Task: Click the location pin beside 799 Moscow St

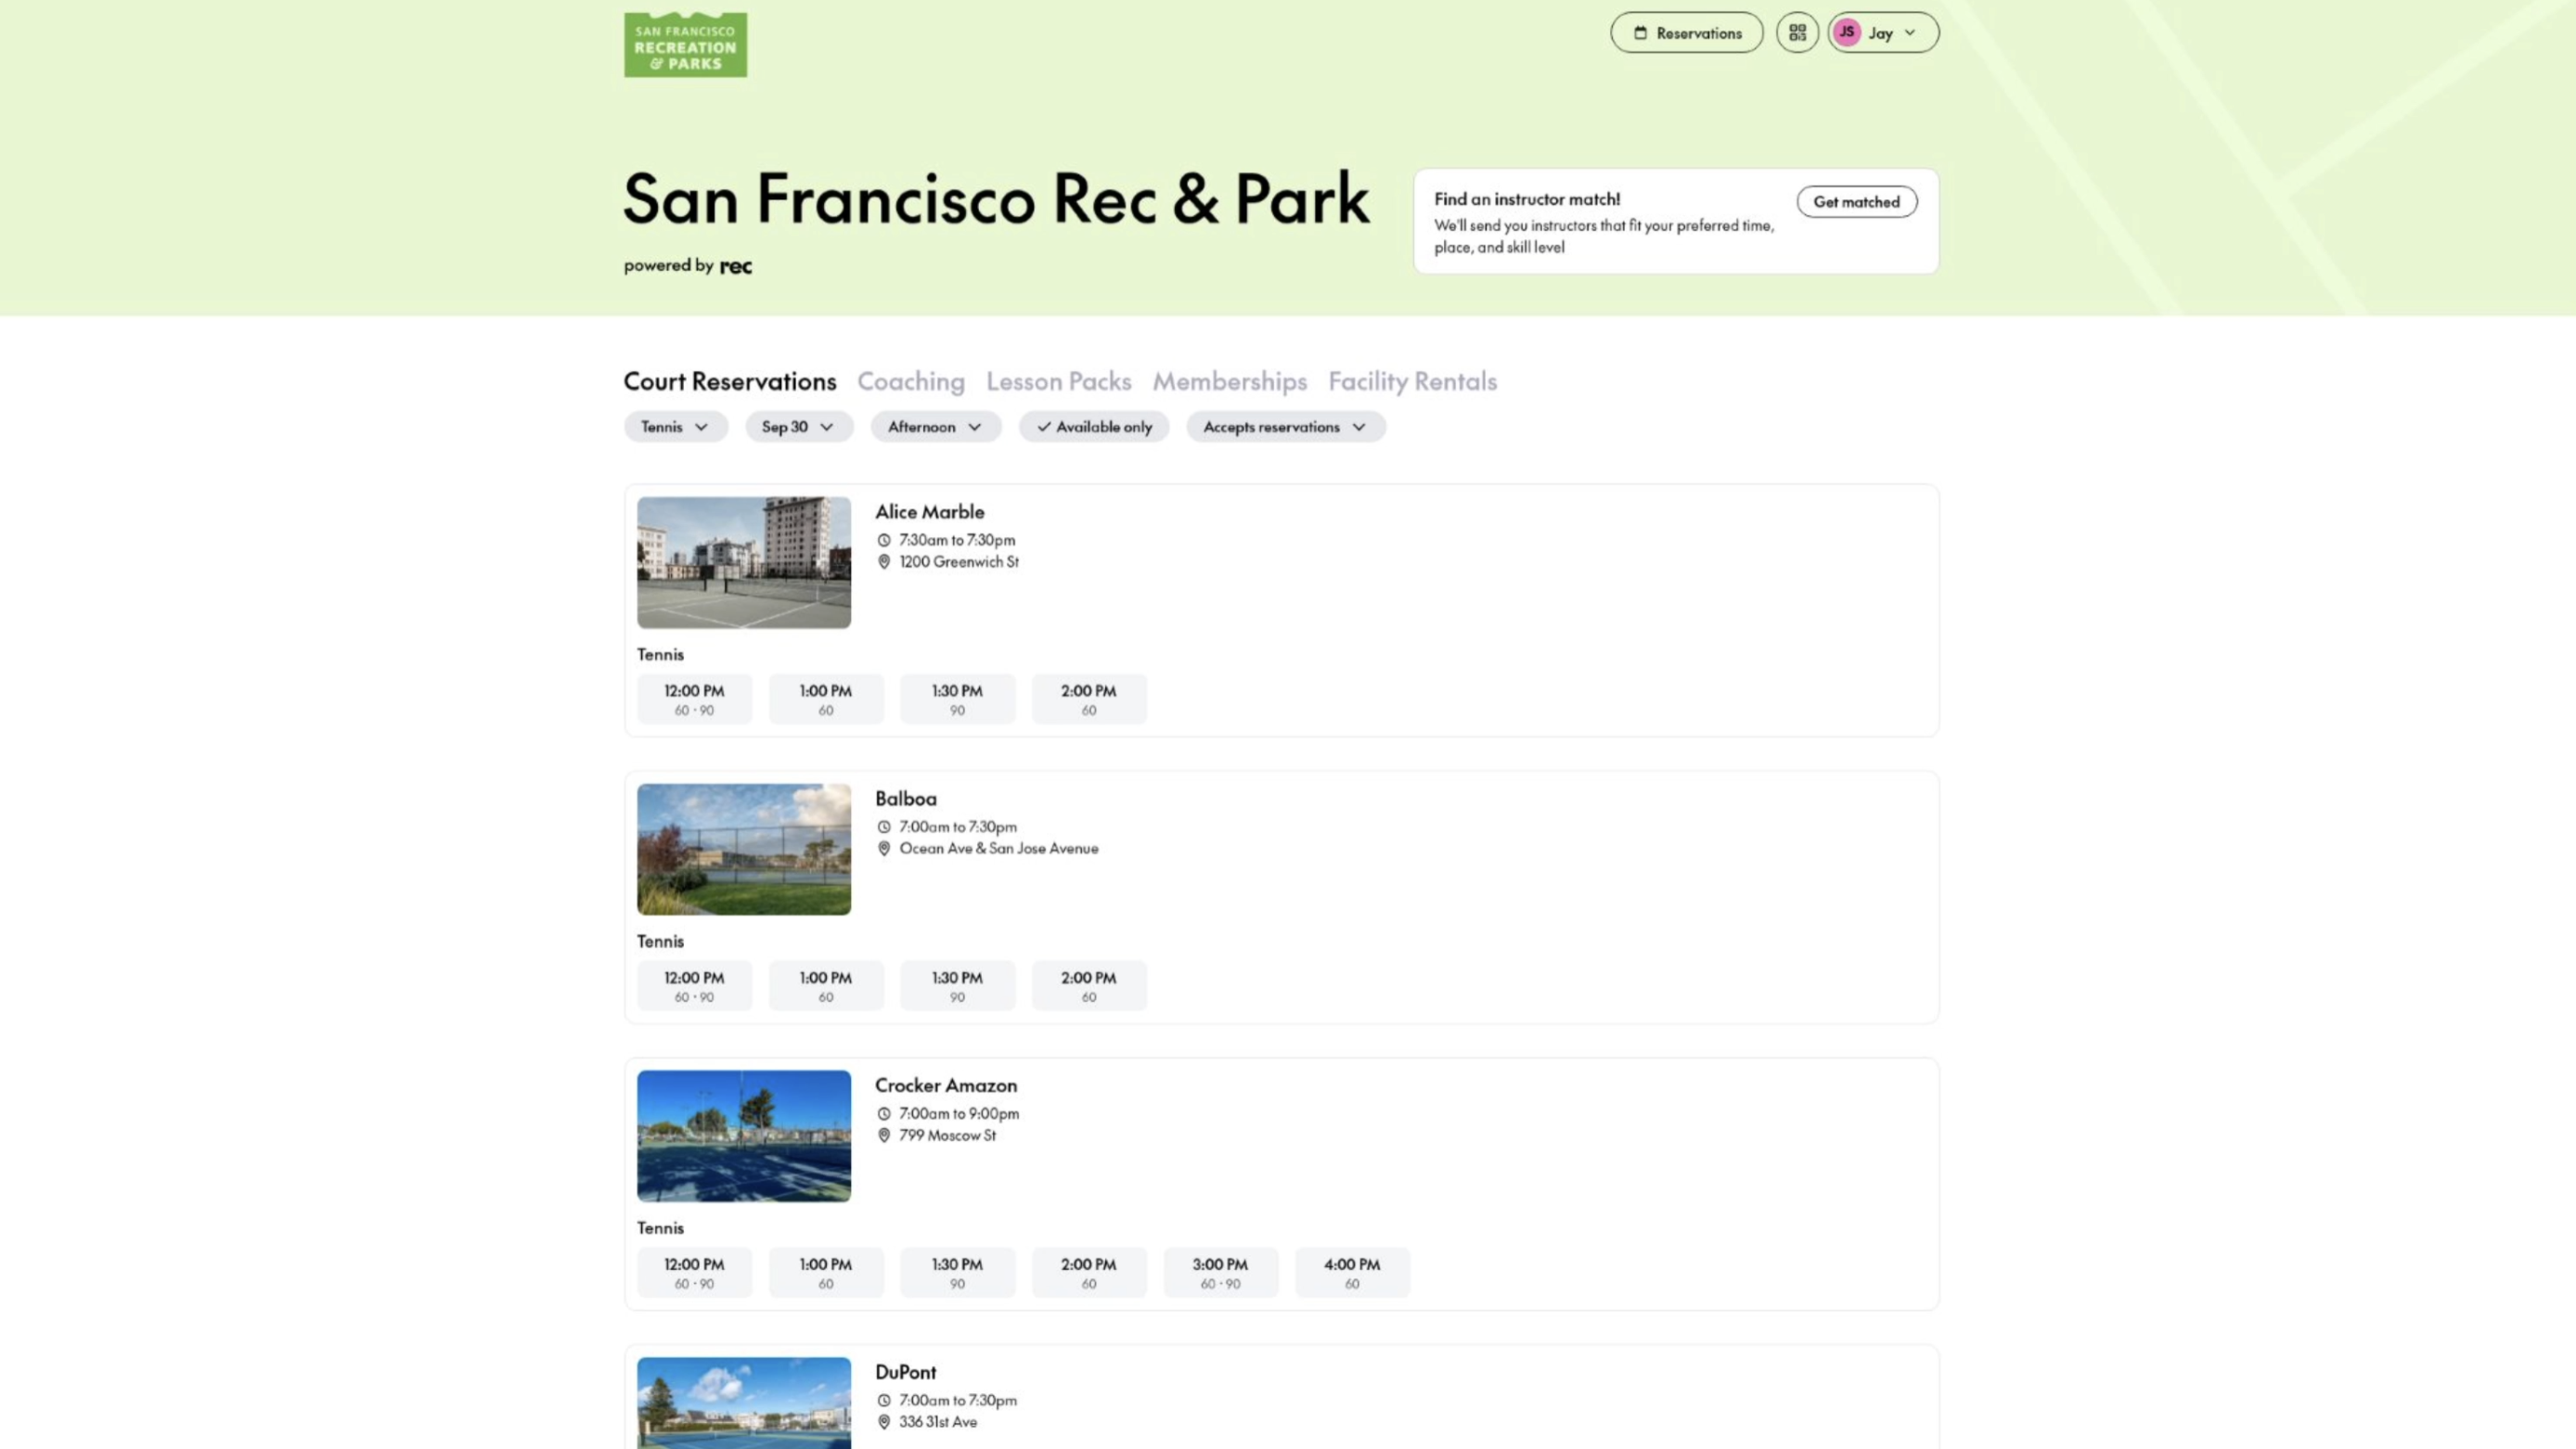Action: click(884, 1135)
